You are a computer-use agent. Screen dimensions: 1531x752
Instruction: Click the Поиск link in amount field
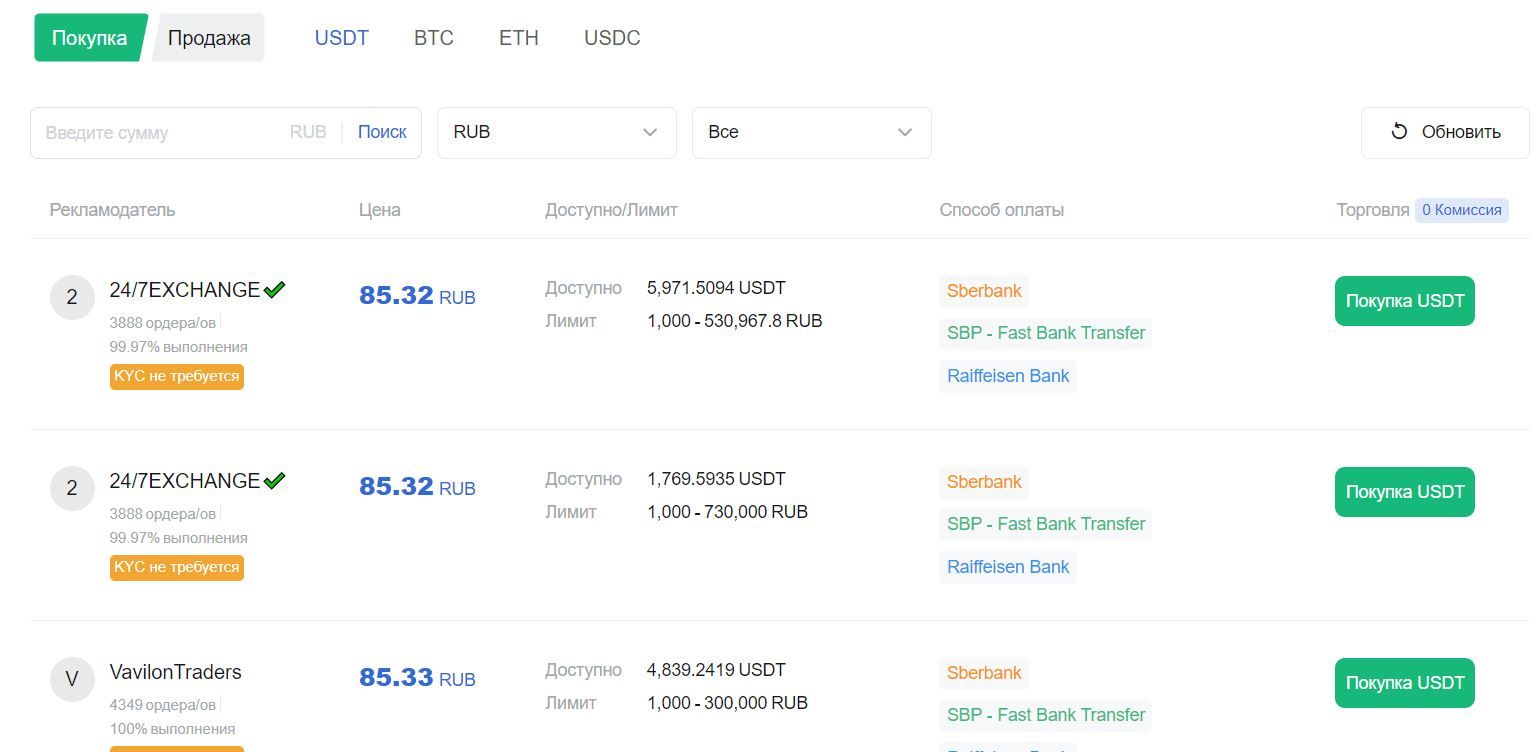[x=382, y=132]
